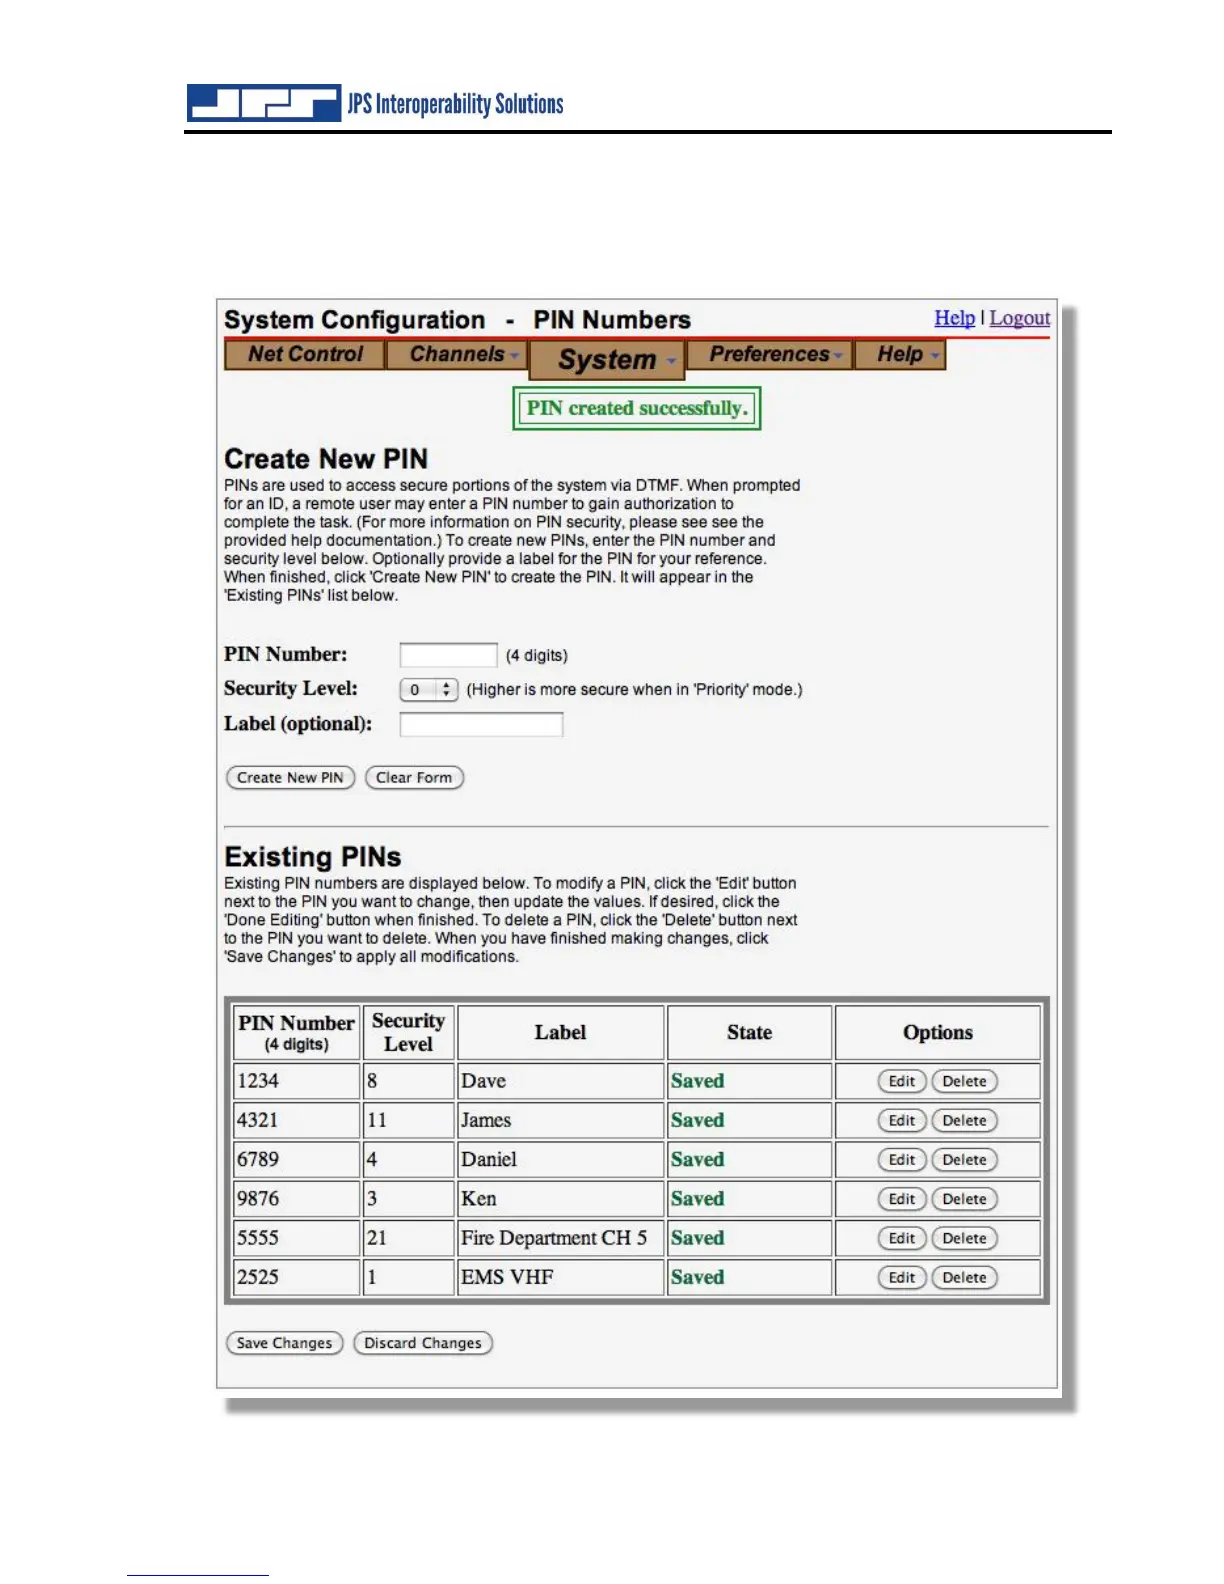
Task: Click the Save Changes button
Action: click(284, 1343)
